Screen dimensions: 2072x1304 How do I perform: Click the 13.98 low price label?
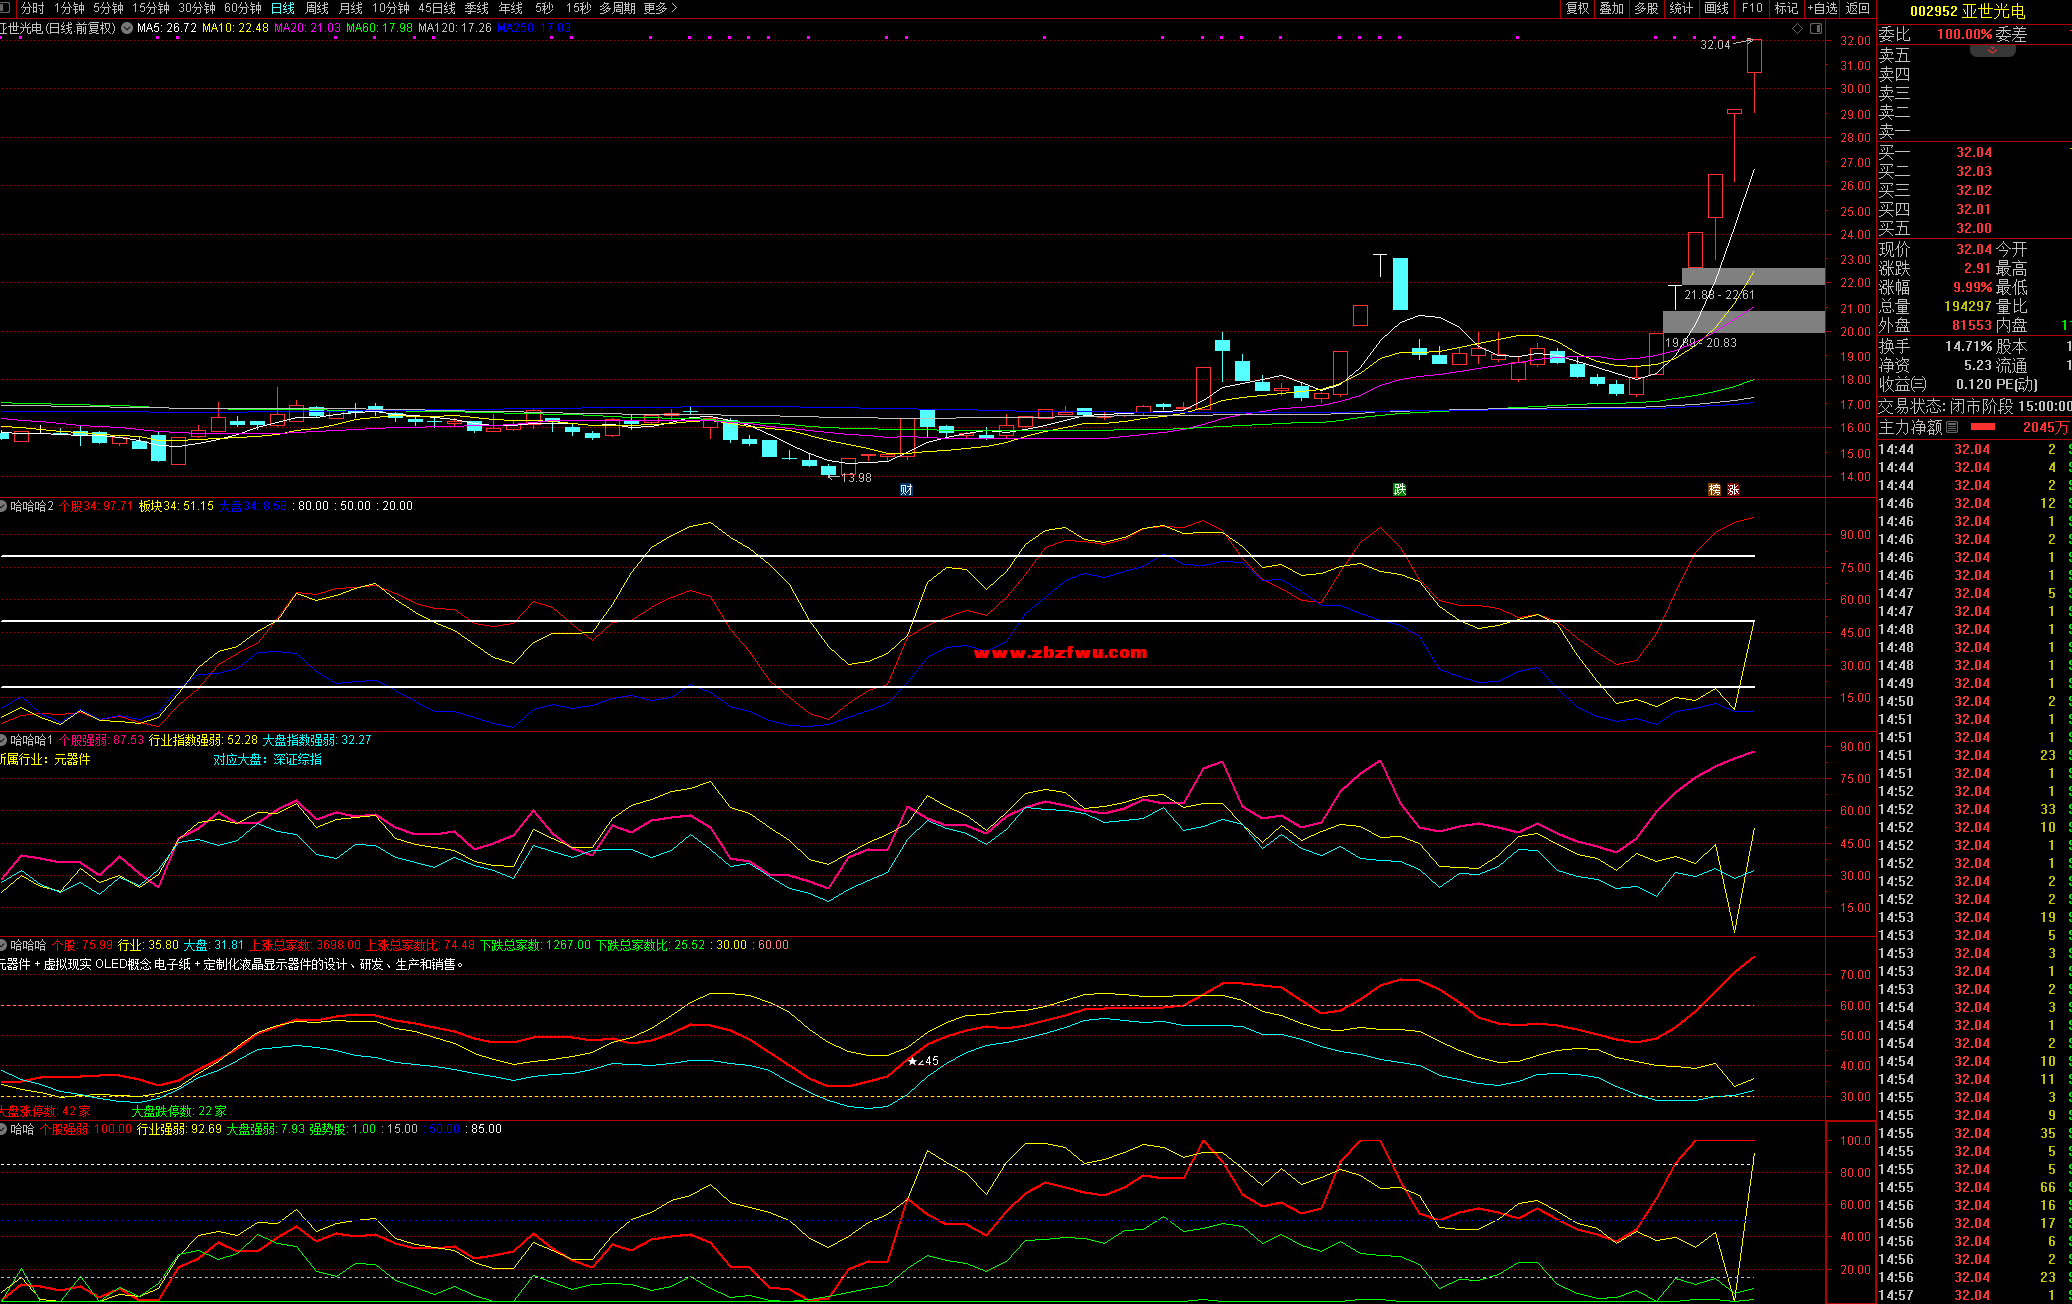(x=856, y=478)
